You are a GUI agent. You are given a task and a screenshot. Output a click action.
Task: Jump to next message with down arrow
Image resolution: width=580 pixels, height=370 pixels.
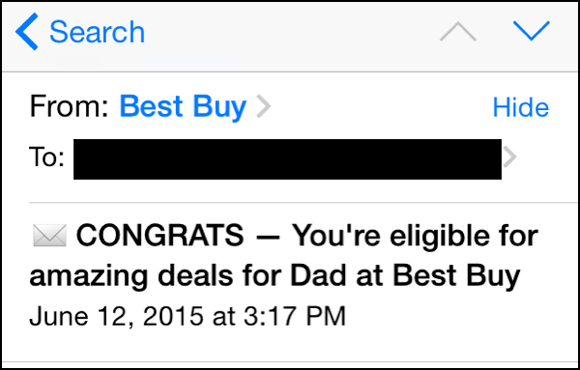531,31
